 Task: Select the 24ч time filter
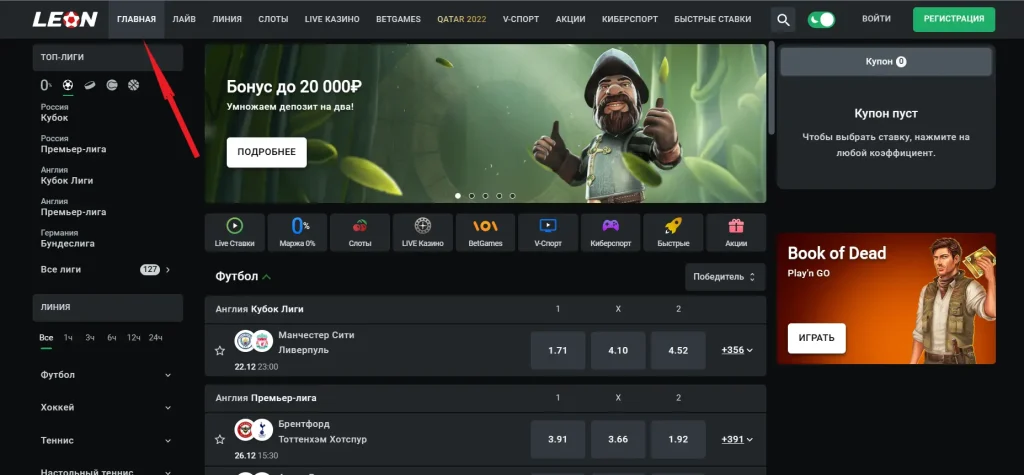click(x=155, y=338)
